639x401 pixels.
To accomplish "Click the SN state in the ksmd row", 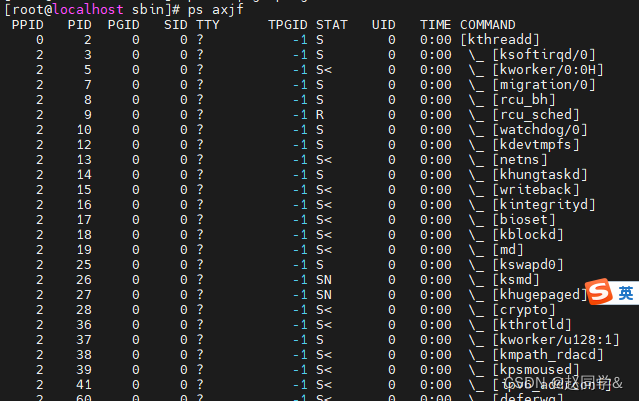I will click(x=324, y=280).
